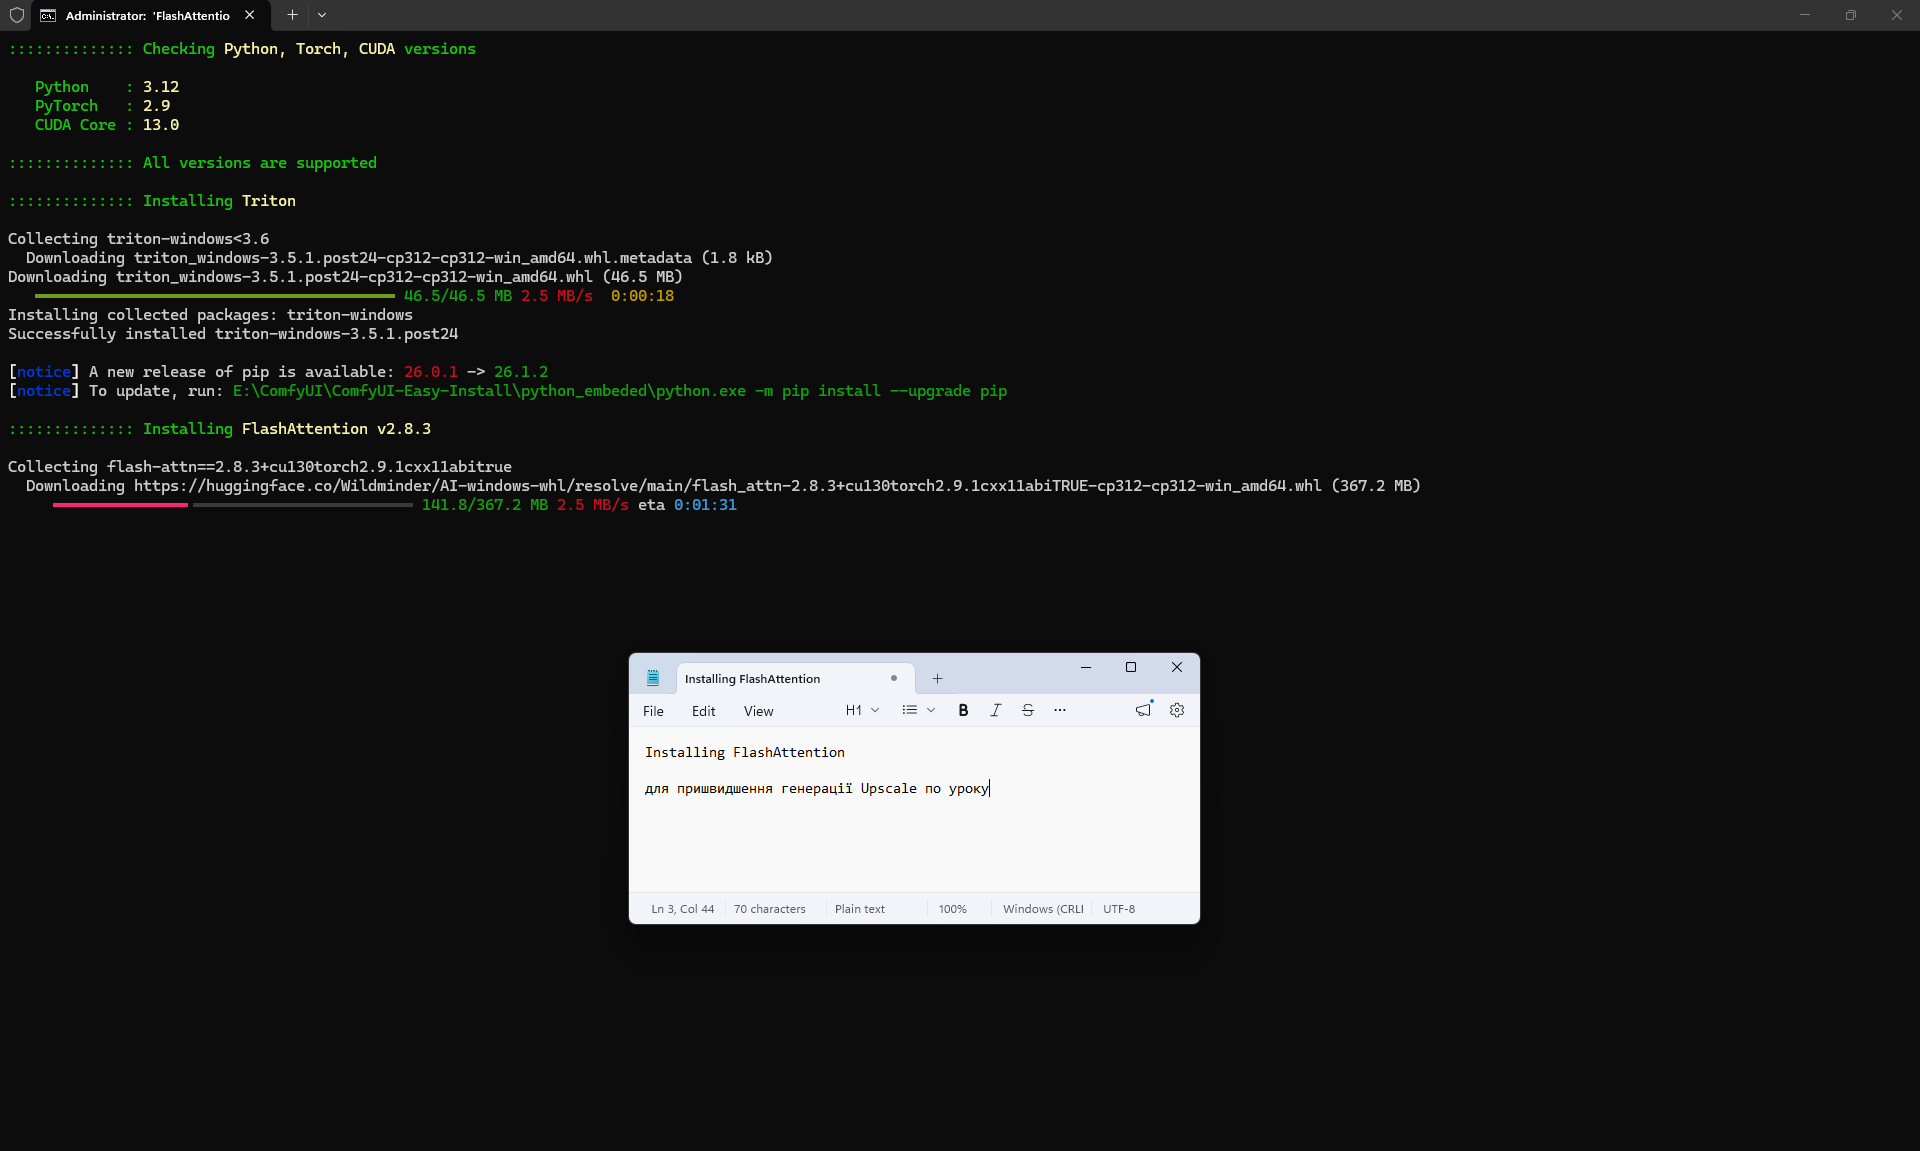The height and width of the screenshot is (1151, 1920).
Task: Close the unsaved Notepad tab via dot indicator
Action: click(x=894, y=678)
